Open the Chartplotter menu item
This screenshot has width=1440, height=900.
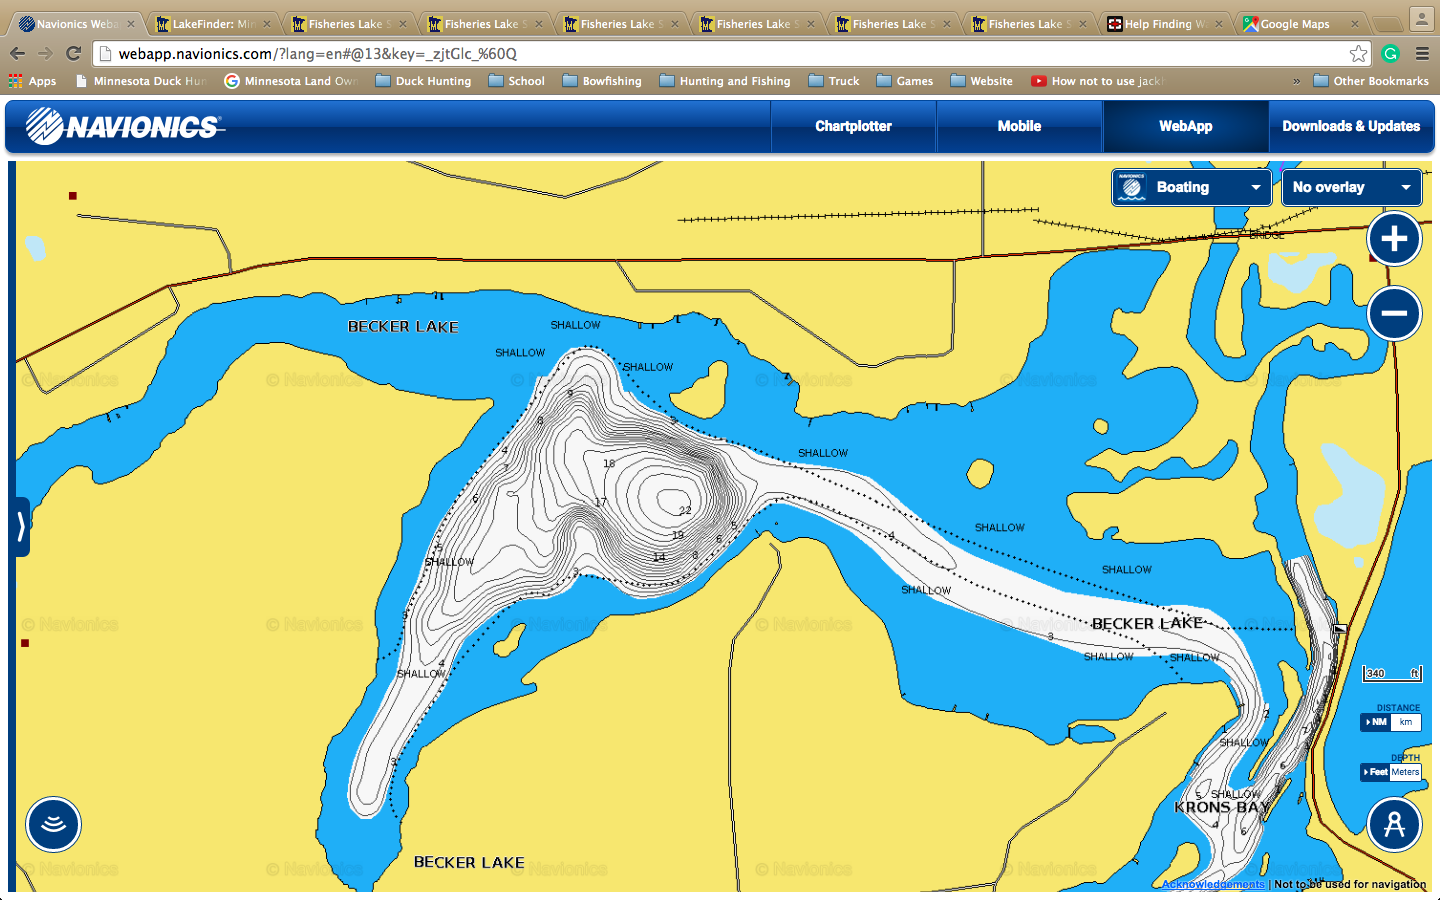click(x=853, y=126)
